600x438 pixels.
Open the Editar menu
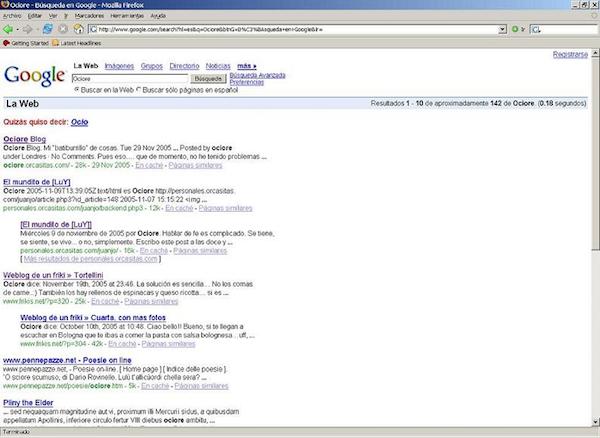click(x=34, y=16)
